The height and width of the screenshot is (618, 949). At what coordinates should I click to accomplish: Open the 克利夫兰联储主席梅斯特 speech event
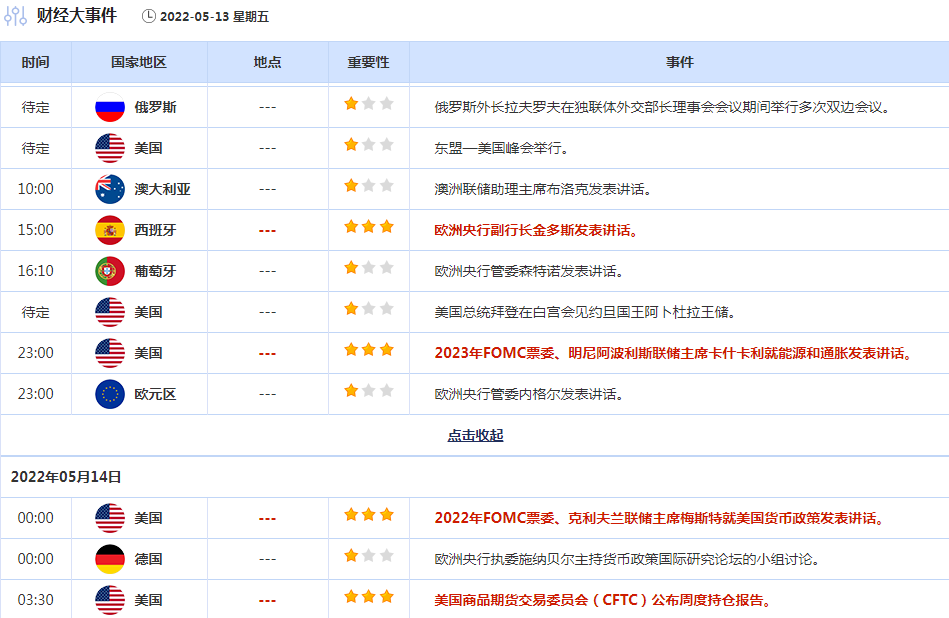pos(660,518)
